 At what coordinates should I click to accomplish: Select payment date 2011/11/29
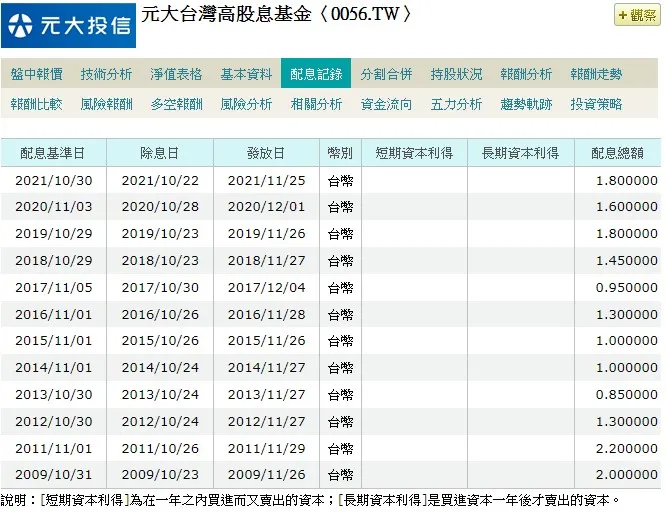click(x=266, y=448)
